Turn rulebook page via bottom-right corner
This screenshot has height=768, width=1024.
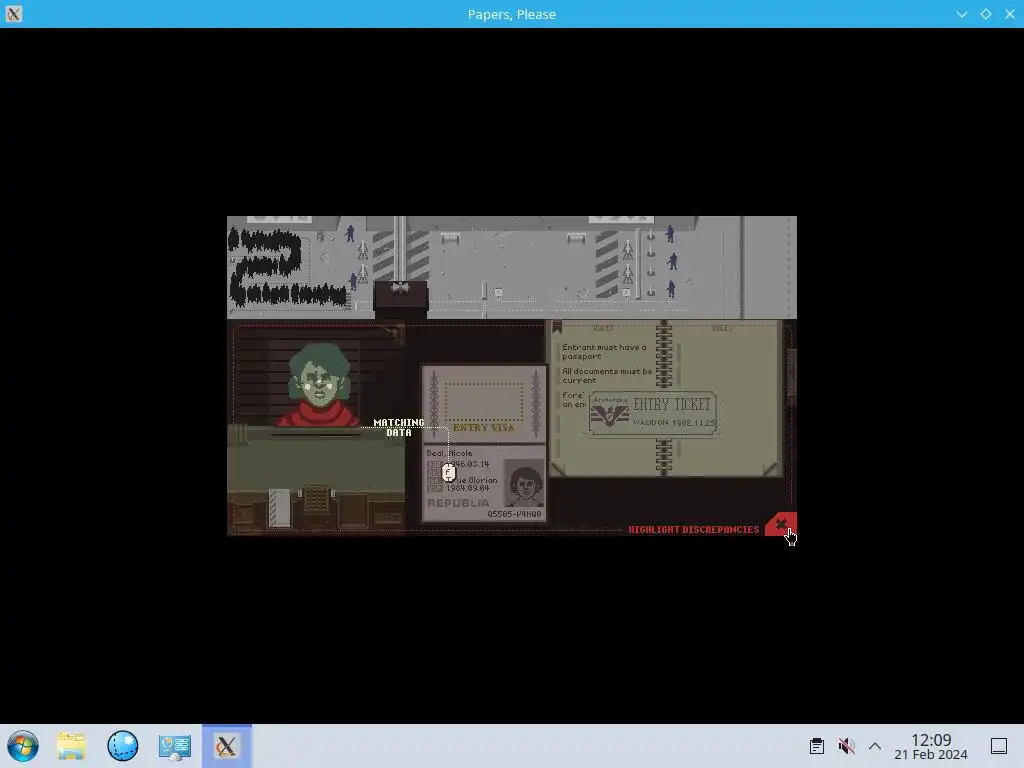point(771,468)
